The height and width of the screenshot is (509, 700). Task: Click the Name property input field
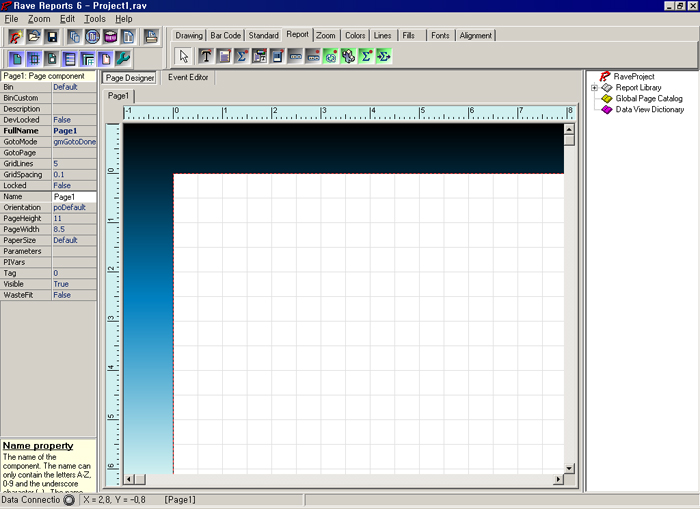pyautogui.click(x=74, y=197)
